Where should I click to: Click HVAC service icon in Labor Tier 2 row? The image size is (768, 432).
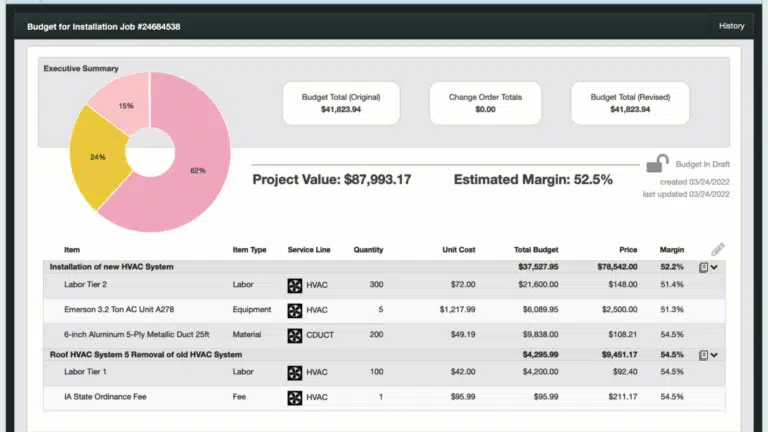295,286
